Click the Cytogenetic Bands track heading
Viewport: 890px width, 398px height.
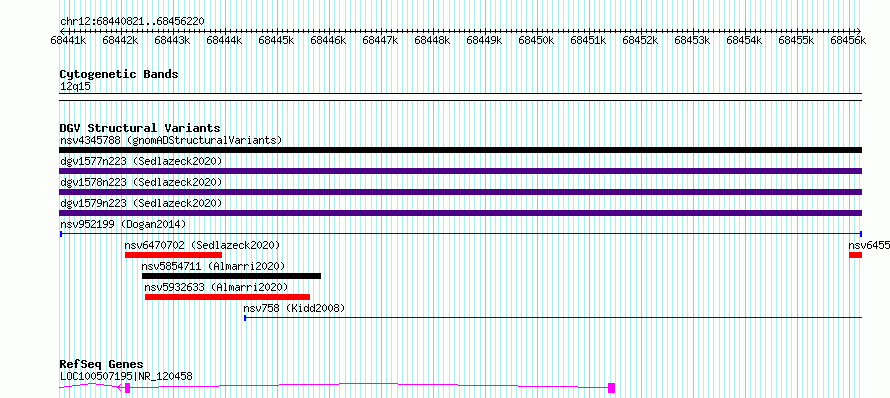[x=119, y=74]
